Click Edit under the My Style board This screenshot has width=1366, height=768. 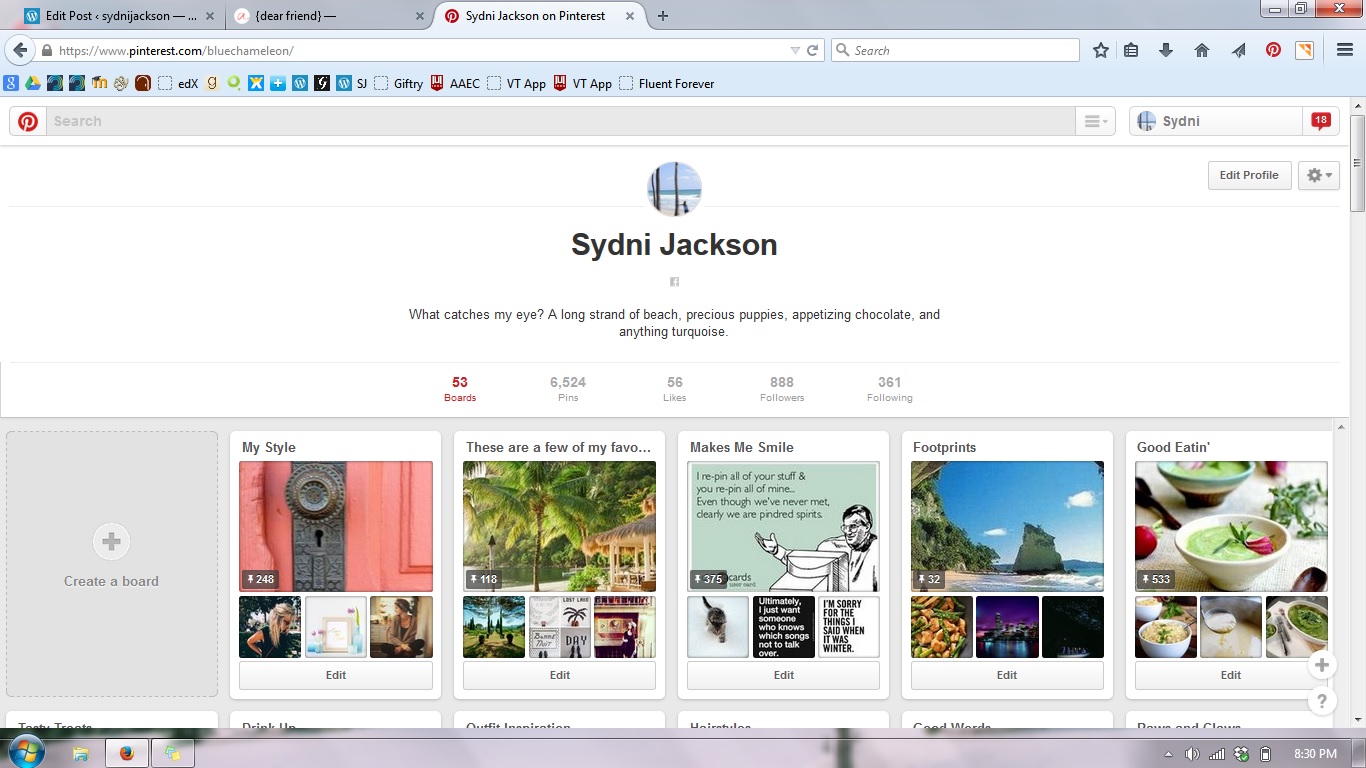pos(335,675)
